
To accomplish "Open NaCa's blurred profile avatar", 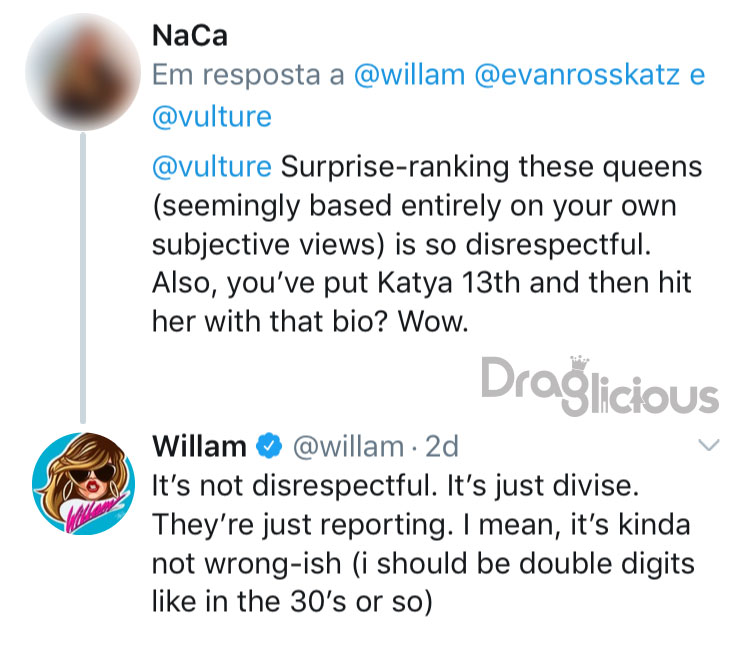I will [83, 72].
